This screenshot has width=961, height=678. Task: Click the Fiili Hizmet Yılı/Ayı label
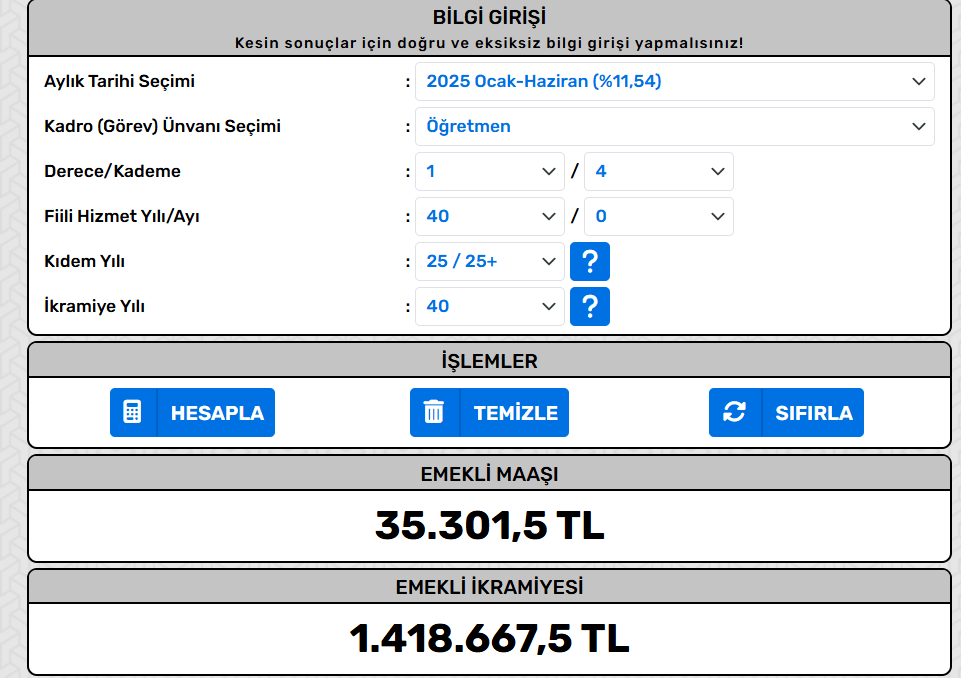pyautogui.click(x=121, y=216)
